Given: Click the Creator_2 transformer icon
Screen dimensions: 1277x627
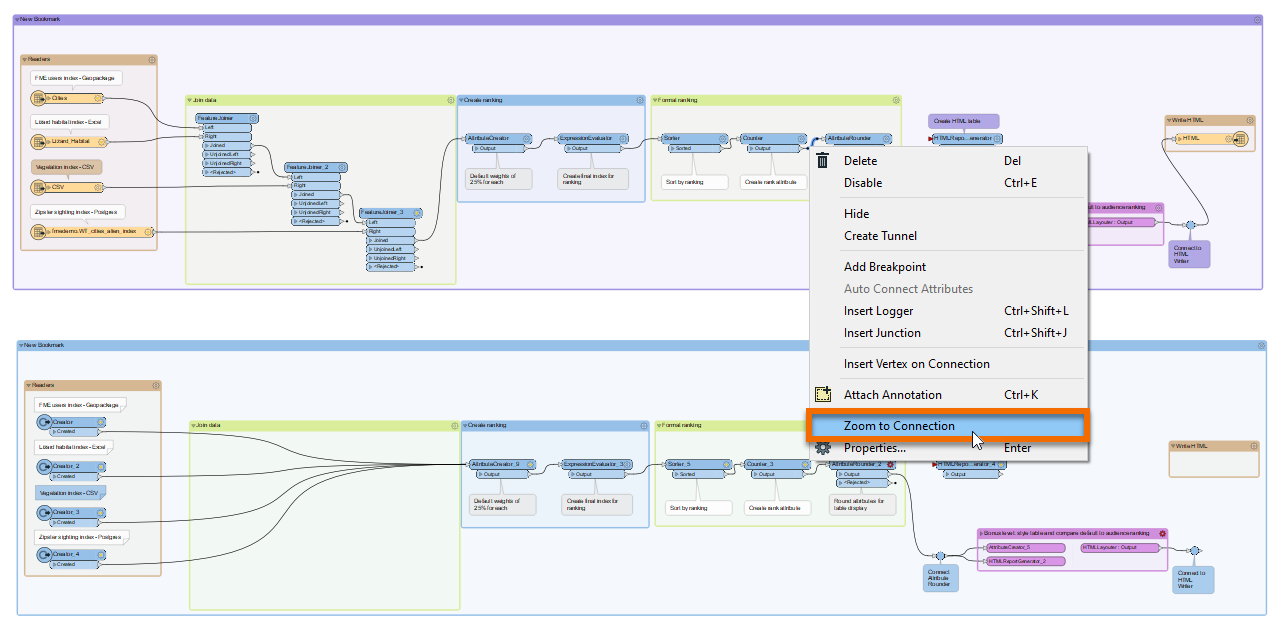Looking at the screenshot, I should tap(43, 466).
